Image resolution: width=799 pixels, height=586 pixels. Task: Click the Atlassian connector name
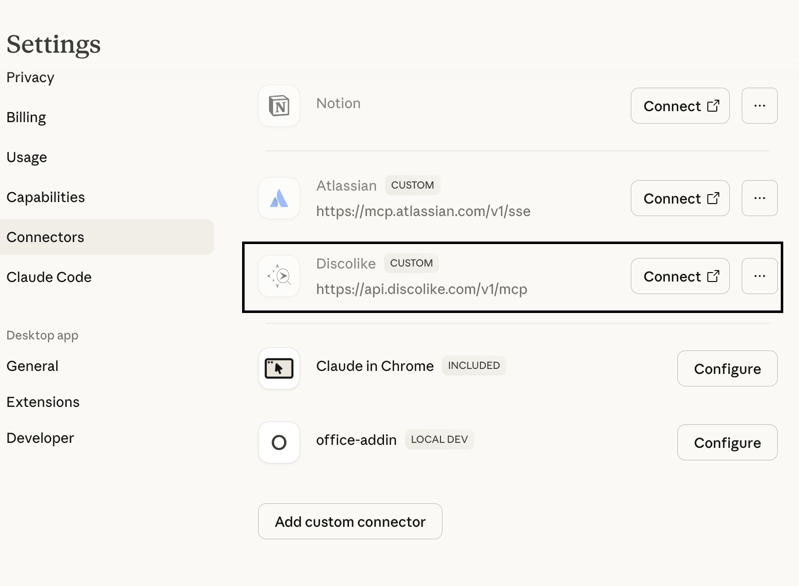[x=346, y=185]
